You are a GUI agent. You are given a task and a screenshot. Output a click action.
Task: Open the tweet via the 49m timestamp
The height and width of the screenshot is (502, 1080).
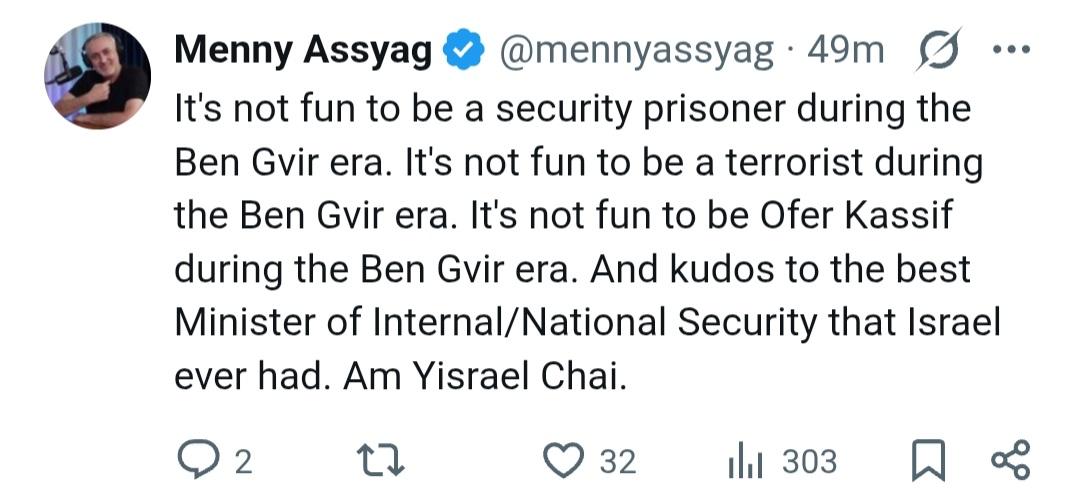click(x=844, y=51)
